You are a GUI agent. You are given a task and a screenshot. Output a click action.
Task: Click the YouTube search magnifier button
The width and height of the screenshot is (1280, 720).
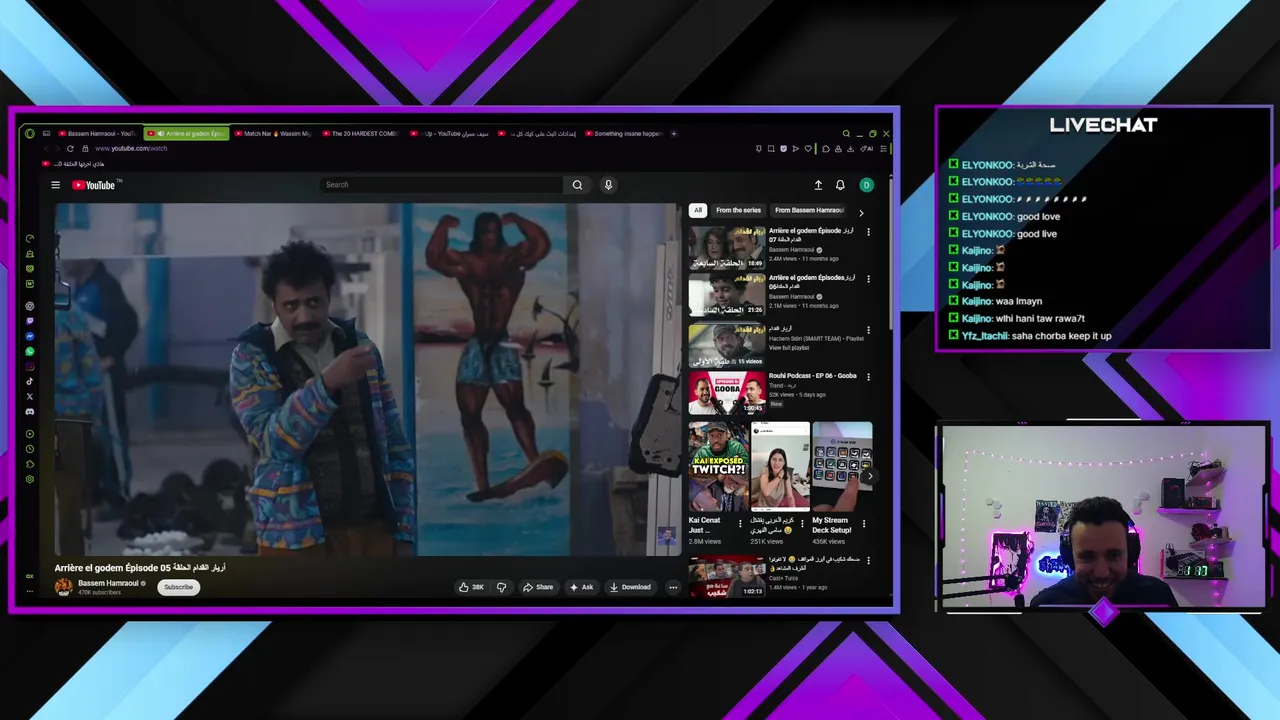[x=577, y=185]
